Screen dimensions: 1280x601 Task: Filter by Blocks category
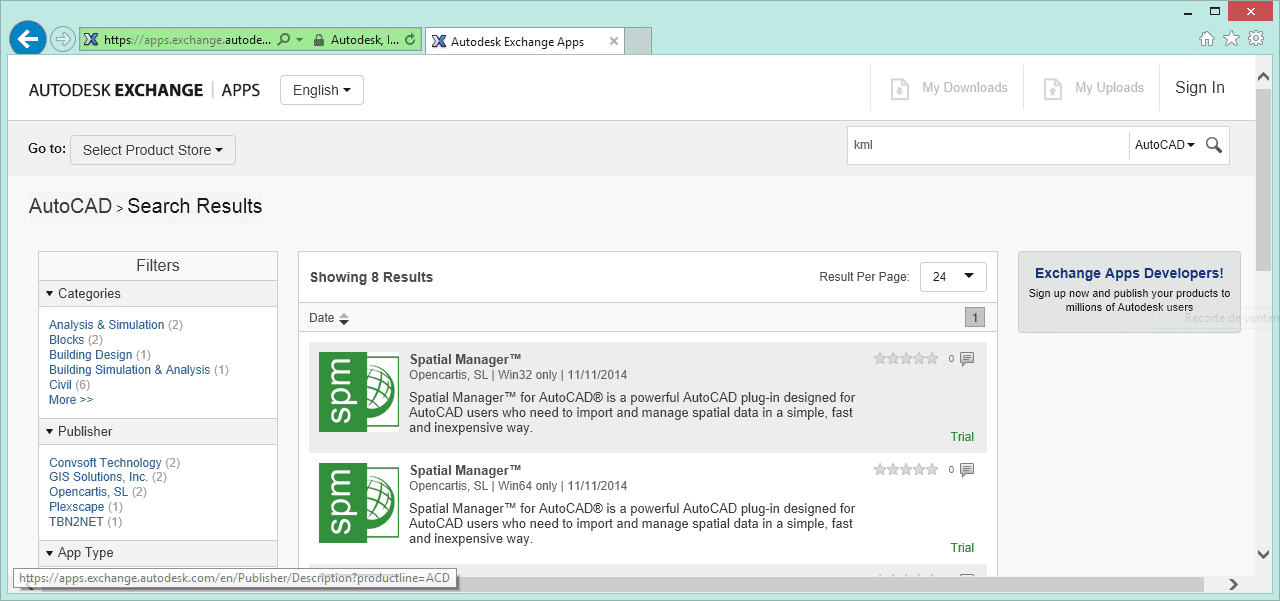click(67, 340)
